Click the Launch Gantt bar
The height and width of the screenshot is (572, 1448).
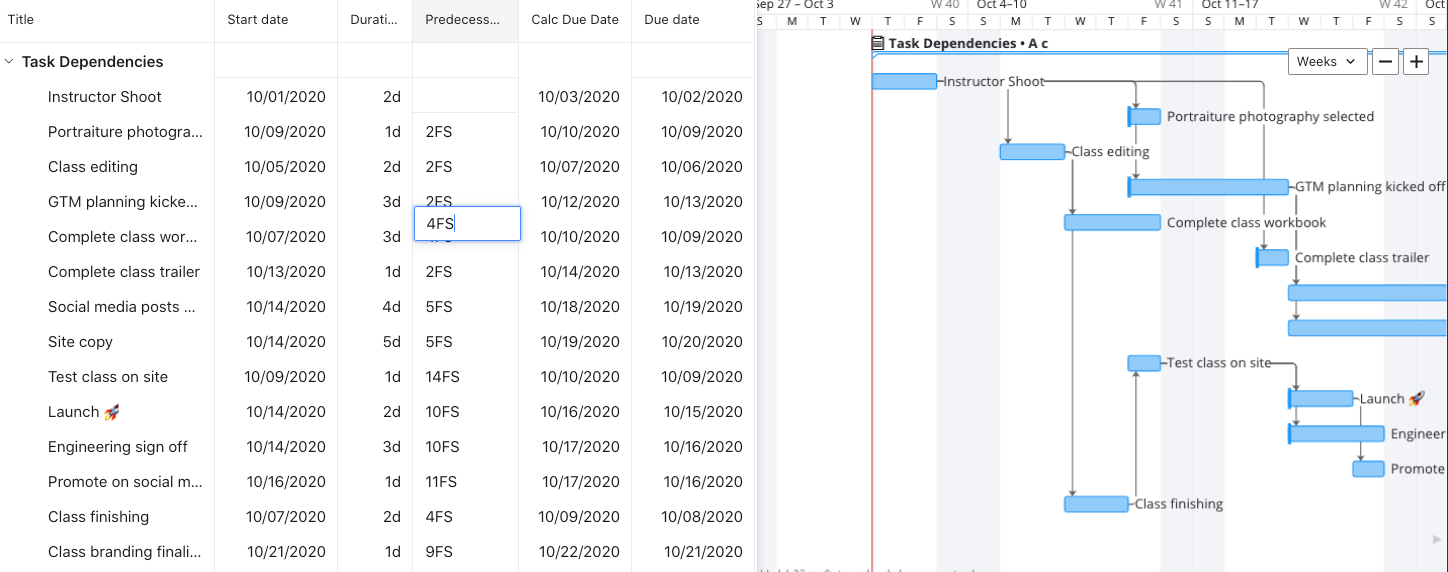(1320, 399)
